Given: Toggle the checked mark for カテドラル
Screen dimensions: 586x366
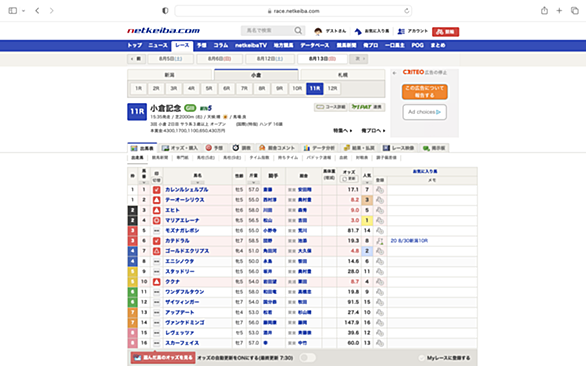Looking at the screenshot, I should 157,241.
